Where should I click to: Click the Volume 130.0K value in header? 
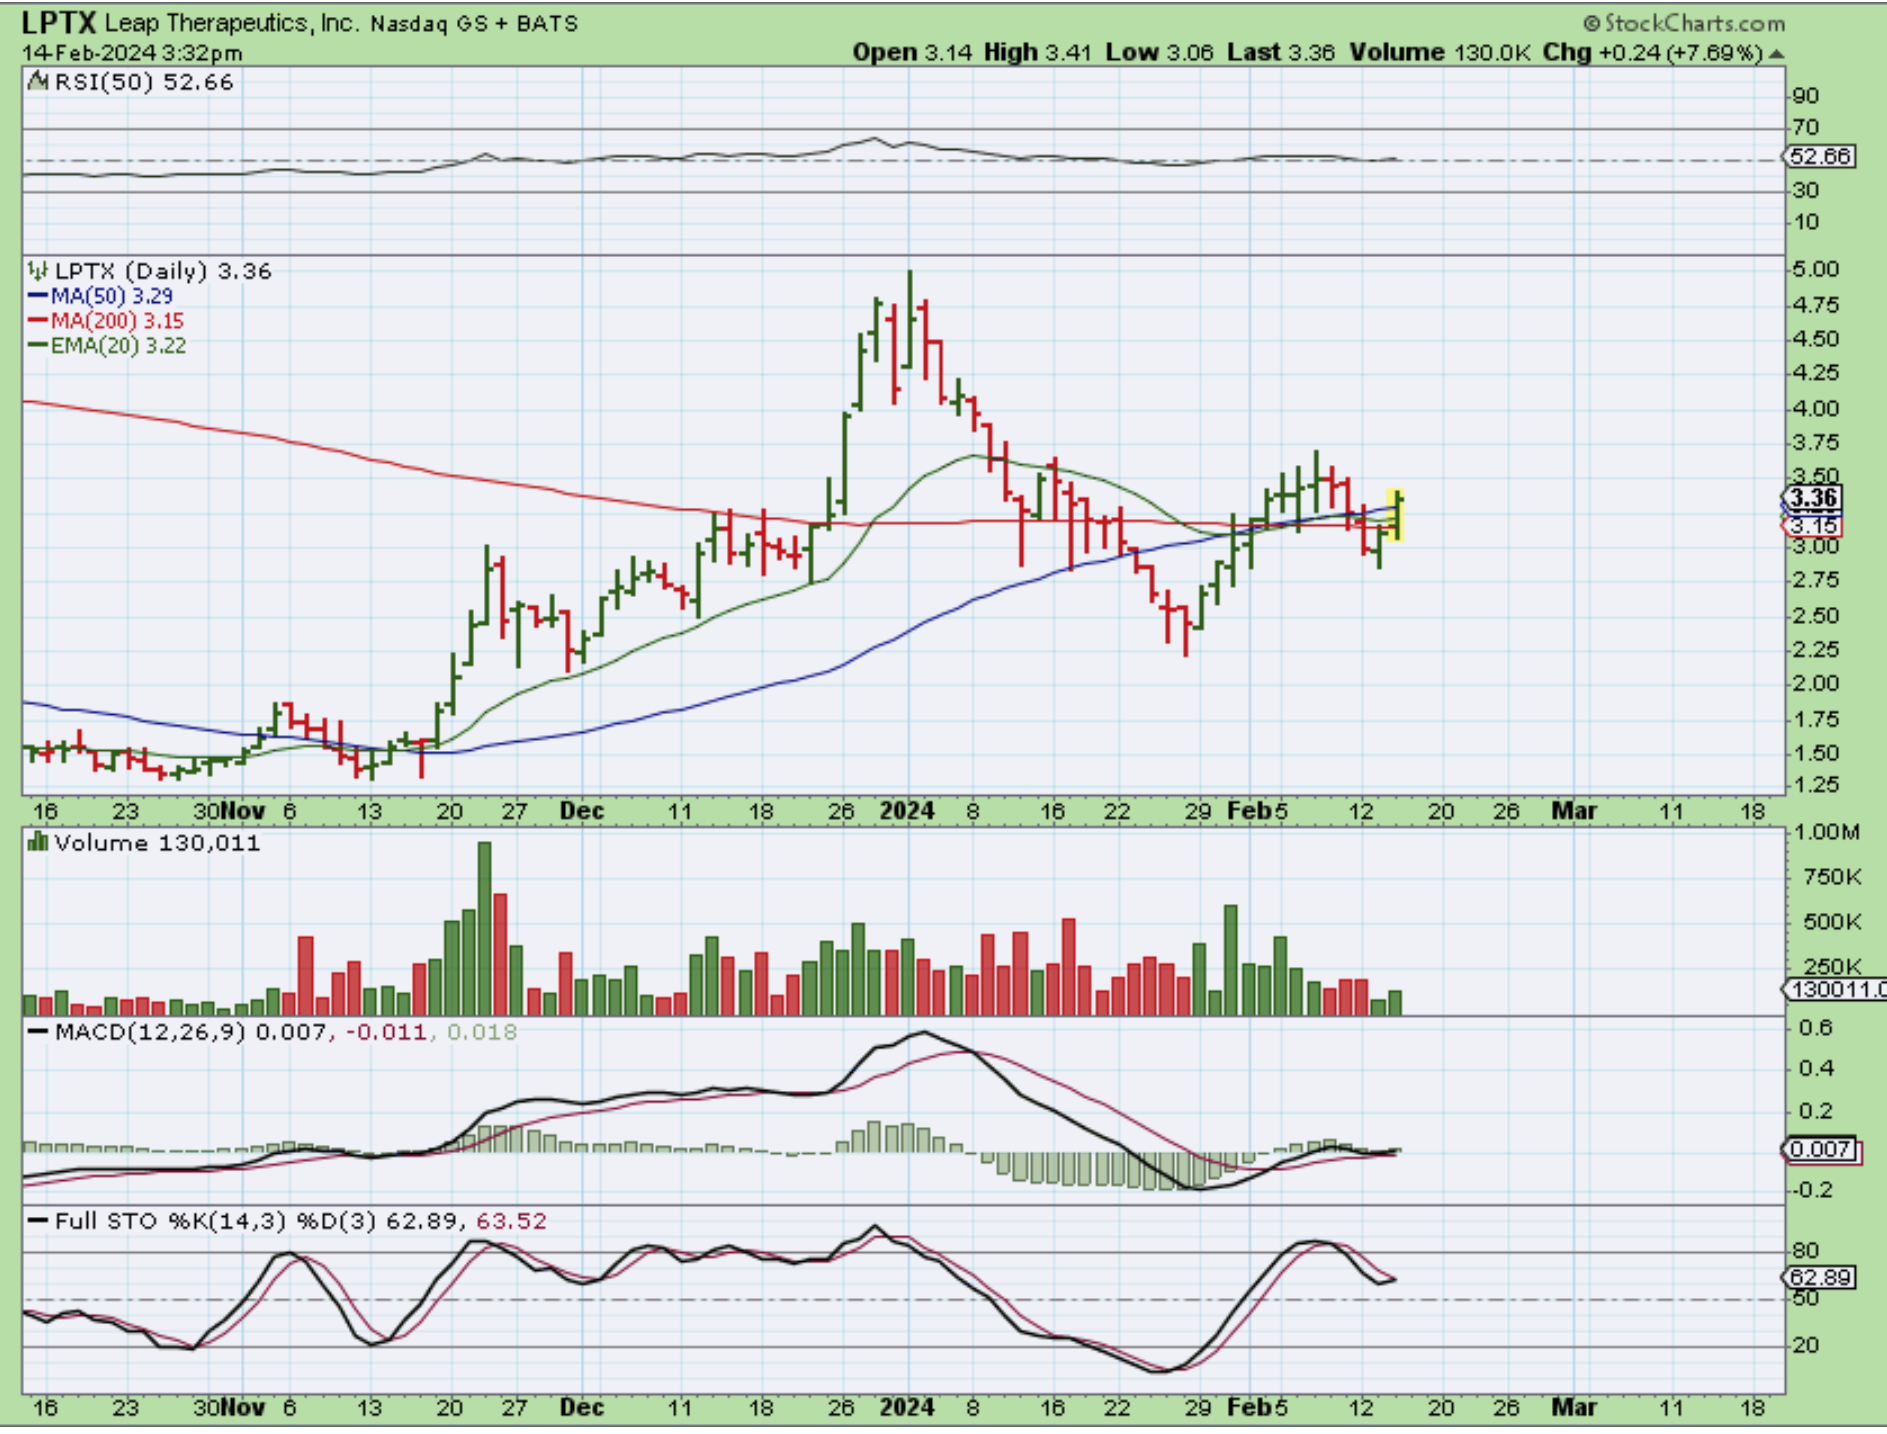pos(1440,53)
